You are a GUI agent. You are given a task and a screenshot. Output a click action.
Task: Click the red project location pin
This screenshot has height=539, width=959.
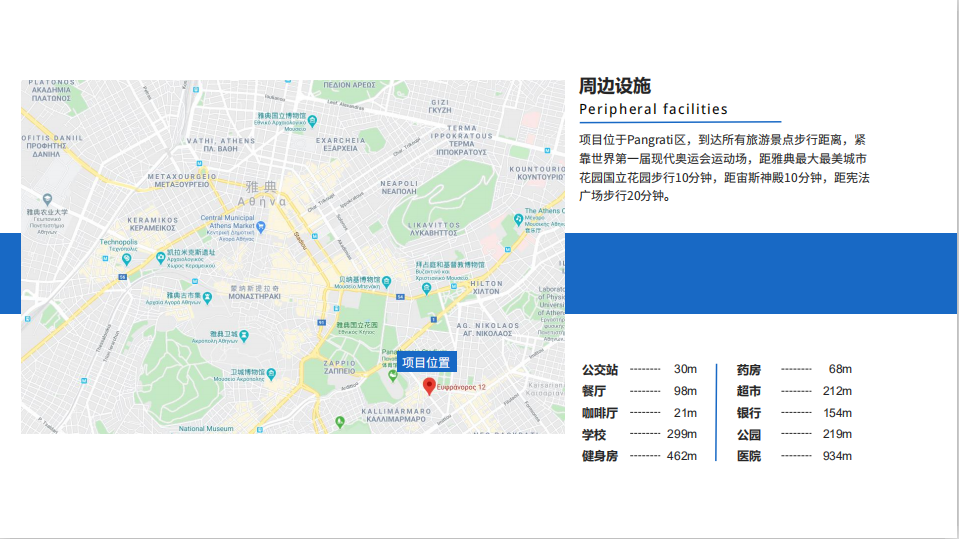[428, 385]
